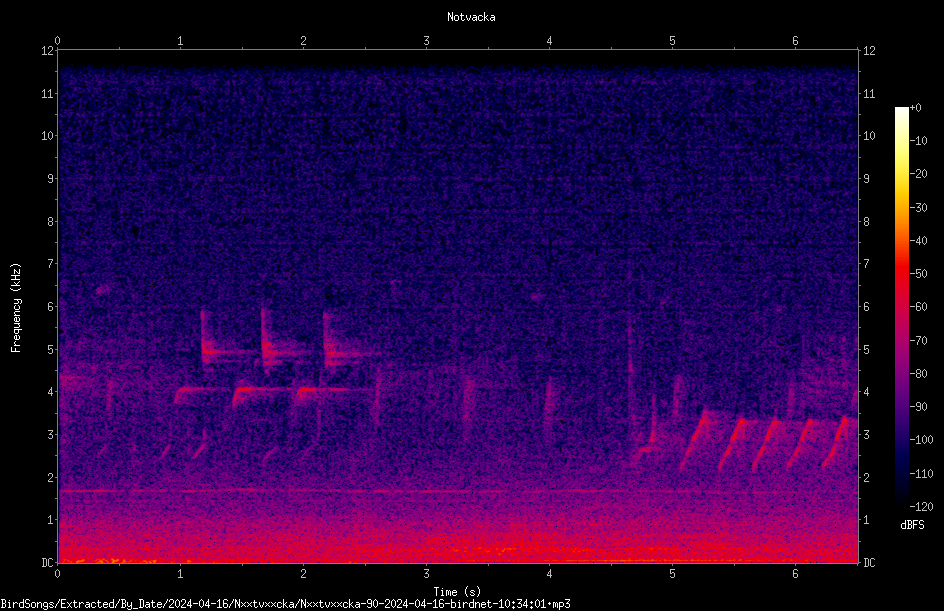Click the DC label on left axis
The width and height of the screenshot is (944, 611).
pyautogui.click(x=48, y=562)
